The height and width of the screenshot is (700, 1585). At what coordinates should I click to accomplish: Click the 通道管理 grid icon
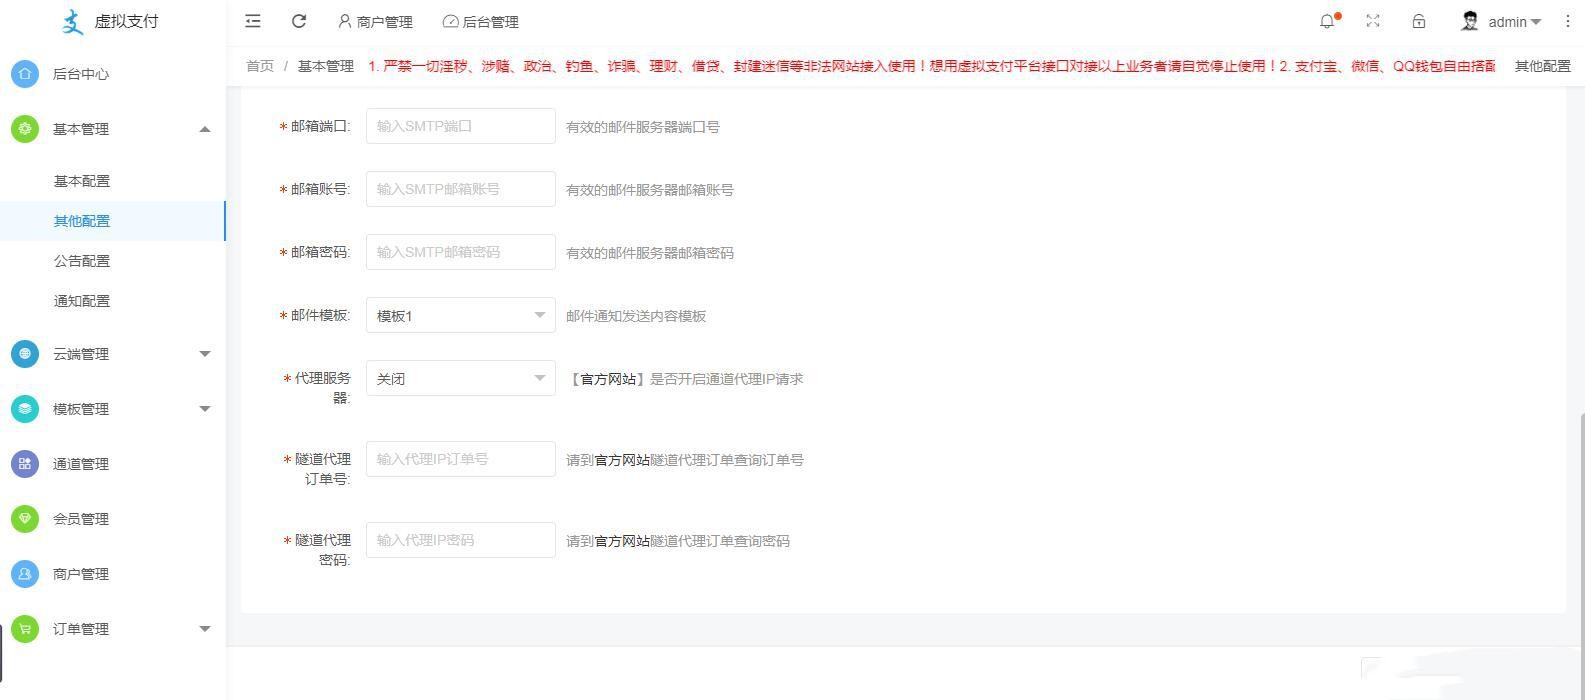click(25, 464)
